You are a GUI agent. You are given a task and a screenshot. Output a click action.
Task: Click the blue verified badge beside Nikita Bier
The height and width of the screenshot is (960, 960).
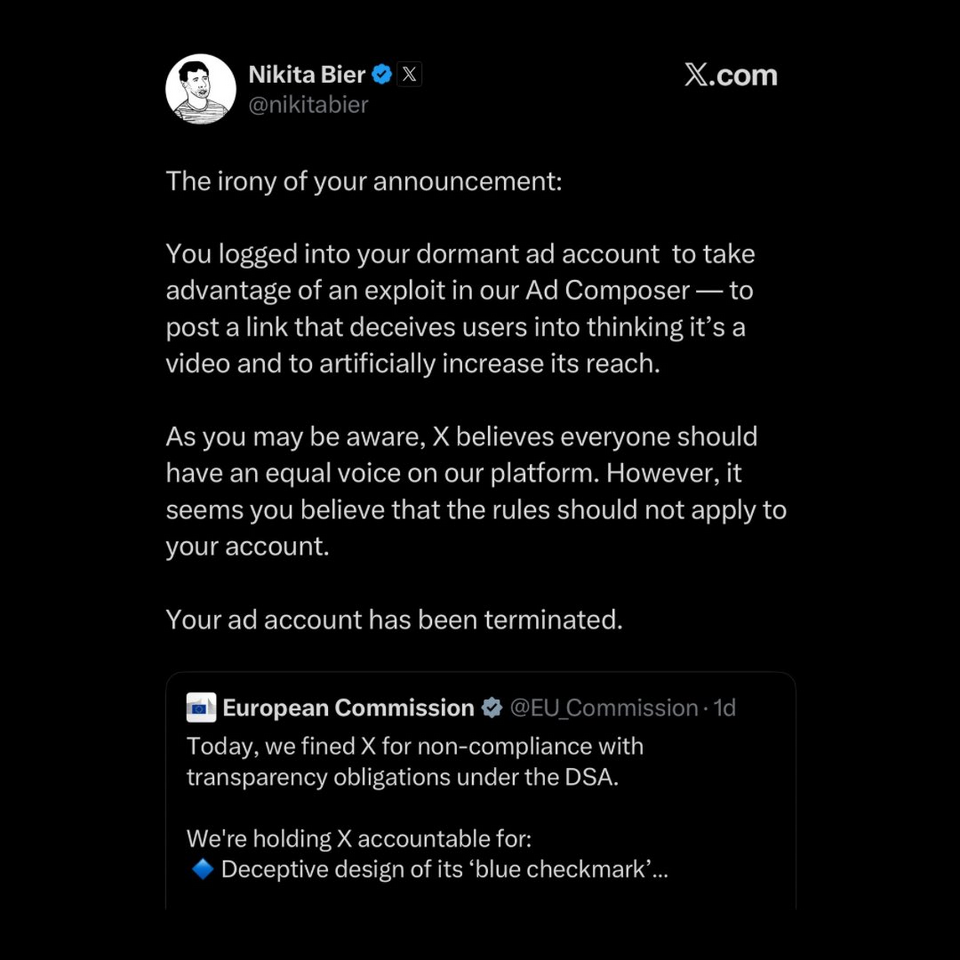[x=381, y=75]
